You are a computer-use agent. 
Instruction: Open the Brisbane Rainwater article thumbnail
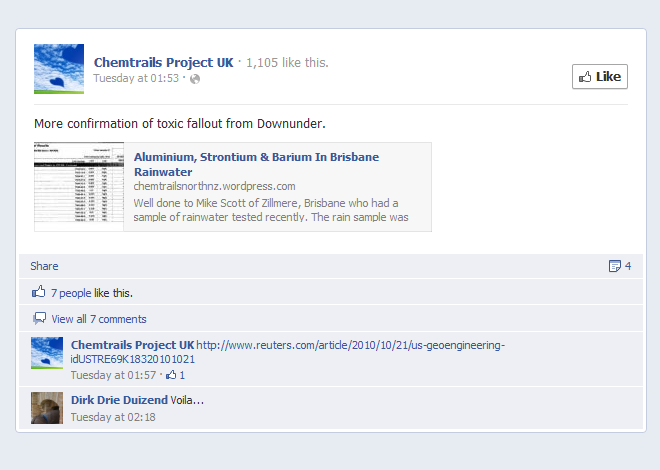pyautogui.click(x=79, y=187)
